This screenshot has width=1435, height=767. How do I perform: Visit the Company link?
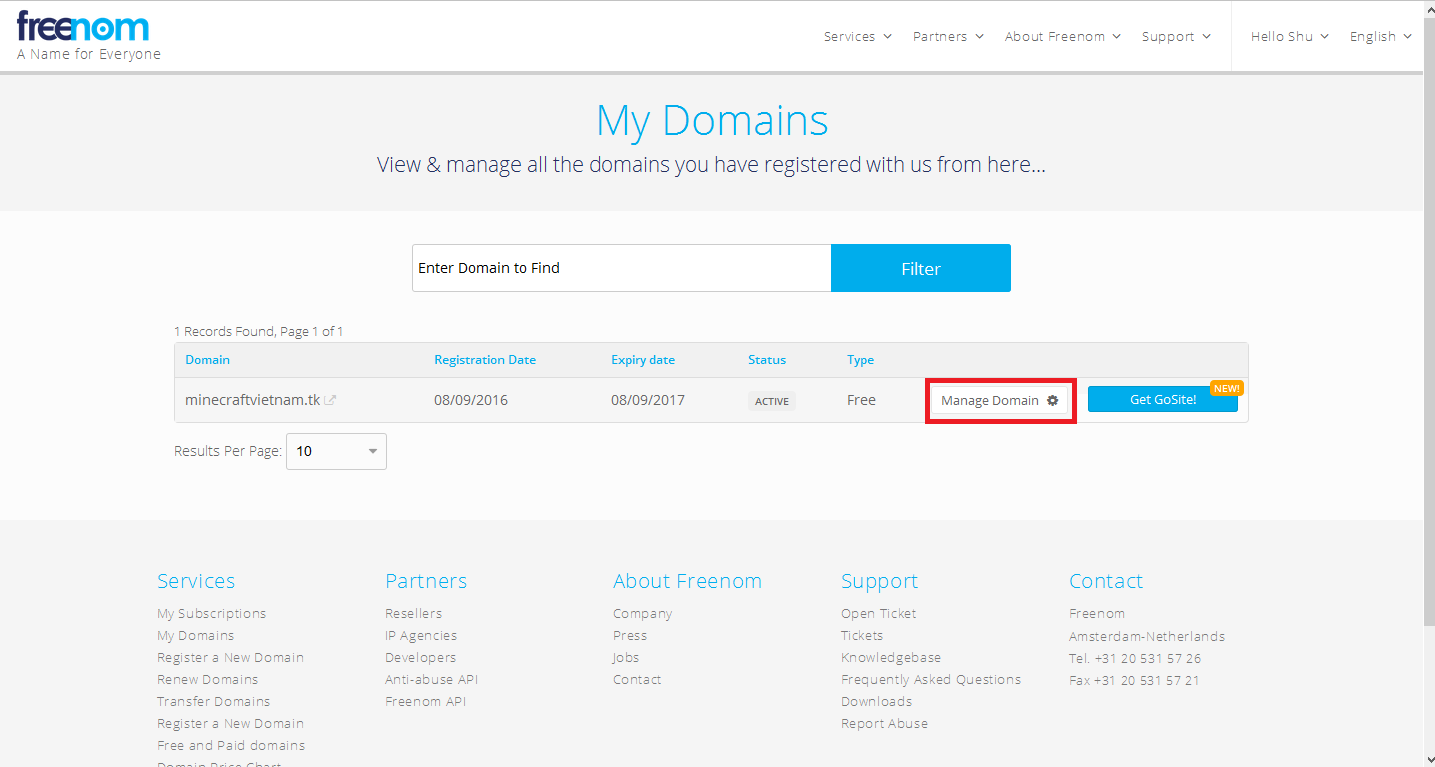pyautogui.click(x=643, y=614)
